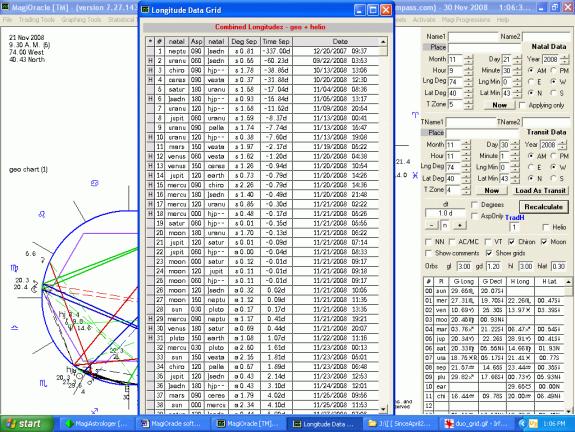Activate the MagiOracle [TM] taskbar button
The width and height of the screenshot is (575, 432).
248,424
